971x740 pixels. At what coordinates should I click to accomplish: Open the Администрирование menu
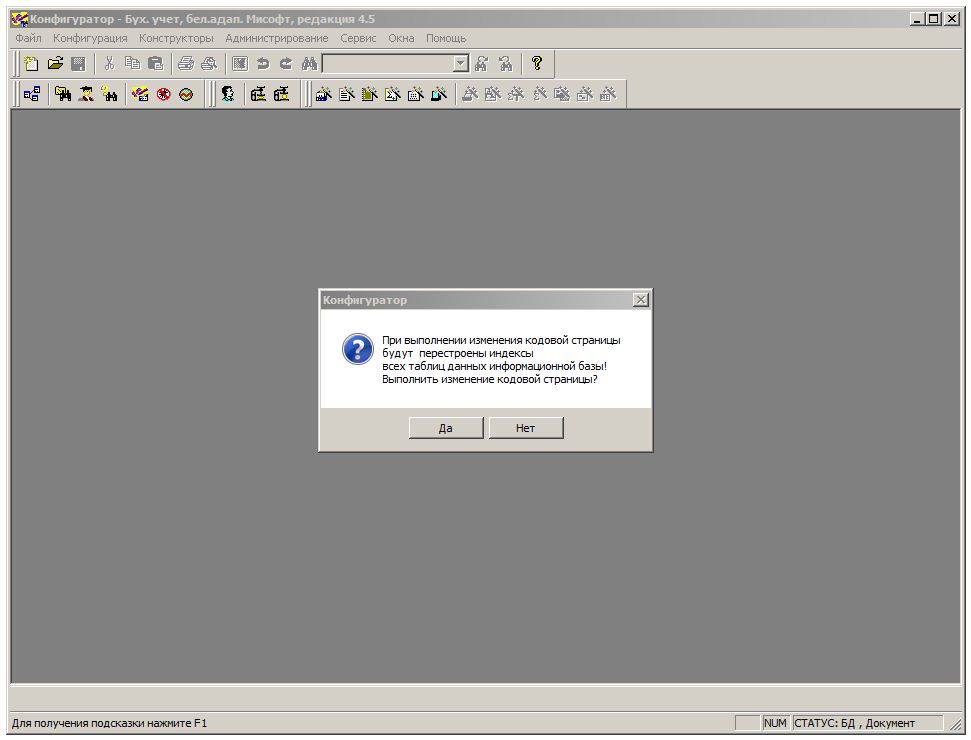(x=276, y=38)
